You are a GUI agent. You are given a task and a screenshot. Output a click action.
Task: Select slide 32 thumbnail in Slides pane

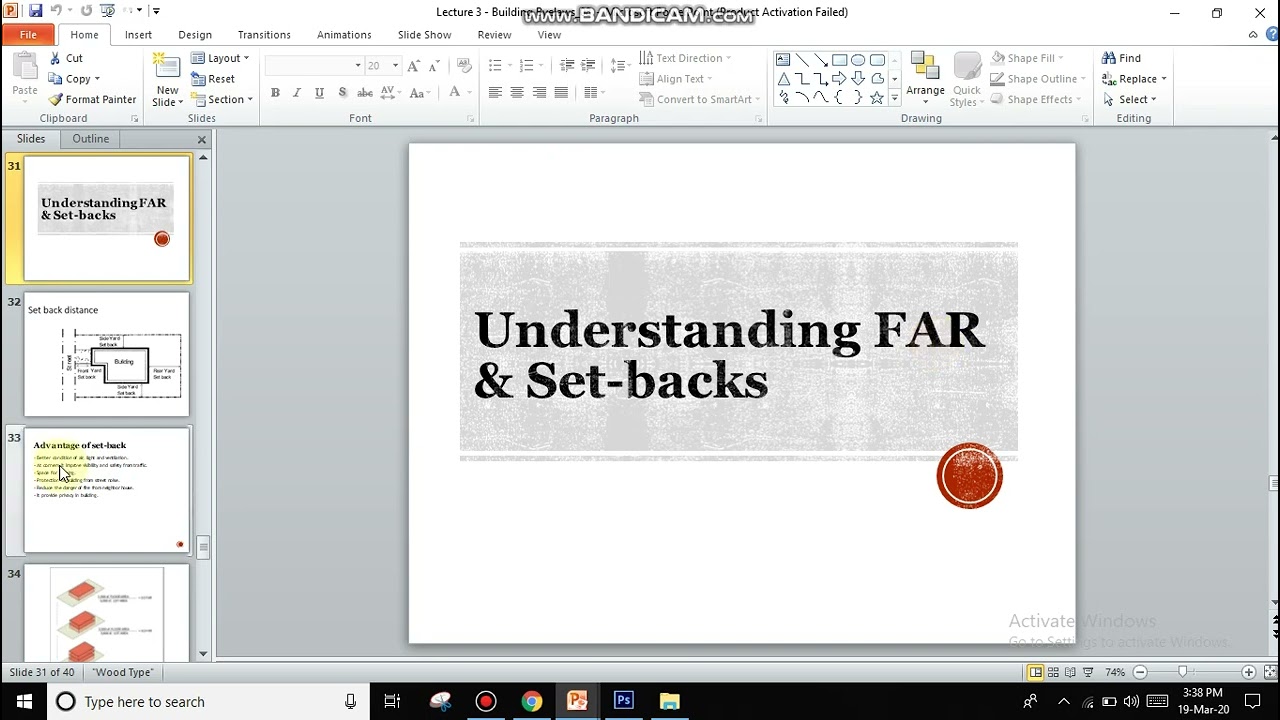coord(106,353)
